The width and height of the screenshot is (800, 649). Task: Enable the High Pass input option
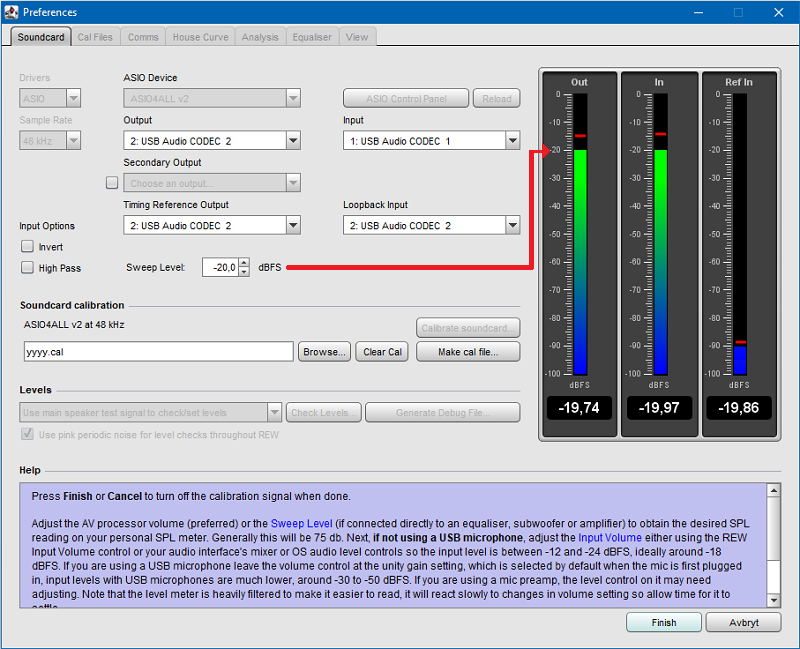[27, 267]
